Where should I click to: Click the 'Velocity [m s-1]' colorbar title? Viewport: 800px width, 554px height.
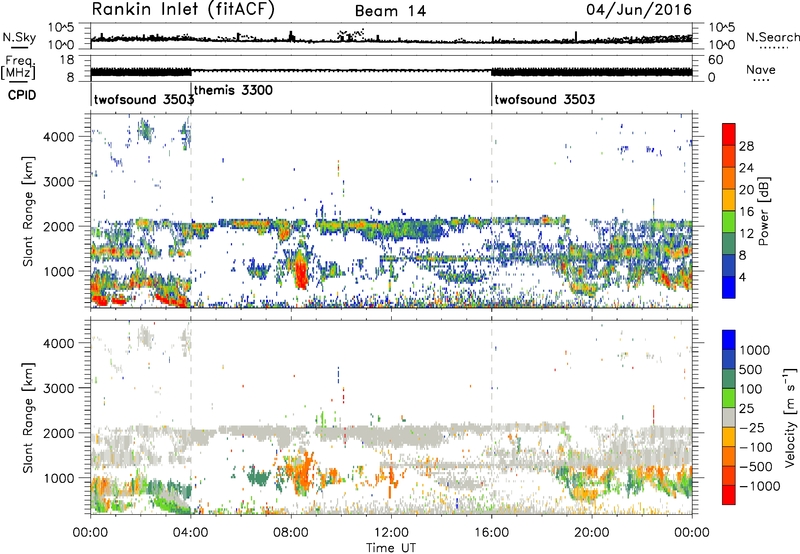[790, 417]
